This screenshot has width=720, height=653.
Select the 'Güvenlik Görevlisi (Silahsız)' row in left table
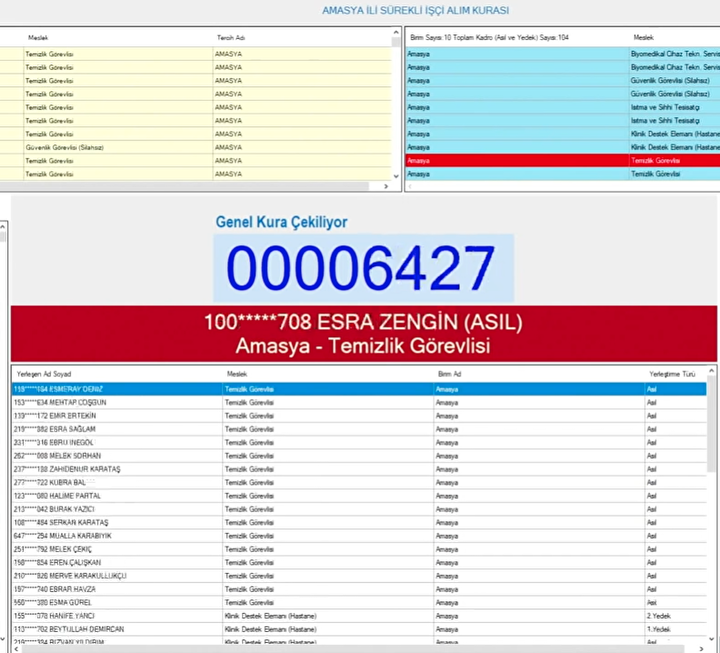click(196, 147)
